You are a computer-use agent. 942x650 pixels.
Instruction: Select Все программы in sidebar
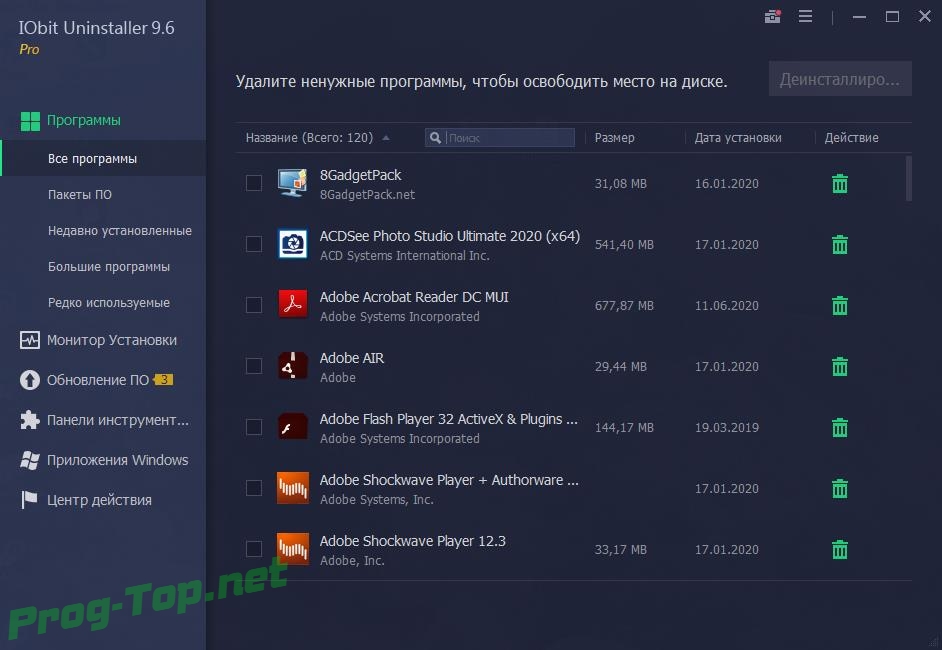point(103,159)
